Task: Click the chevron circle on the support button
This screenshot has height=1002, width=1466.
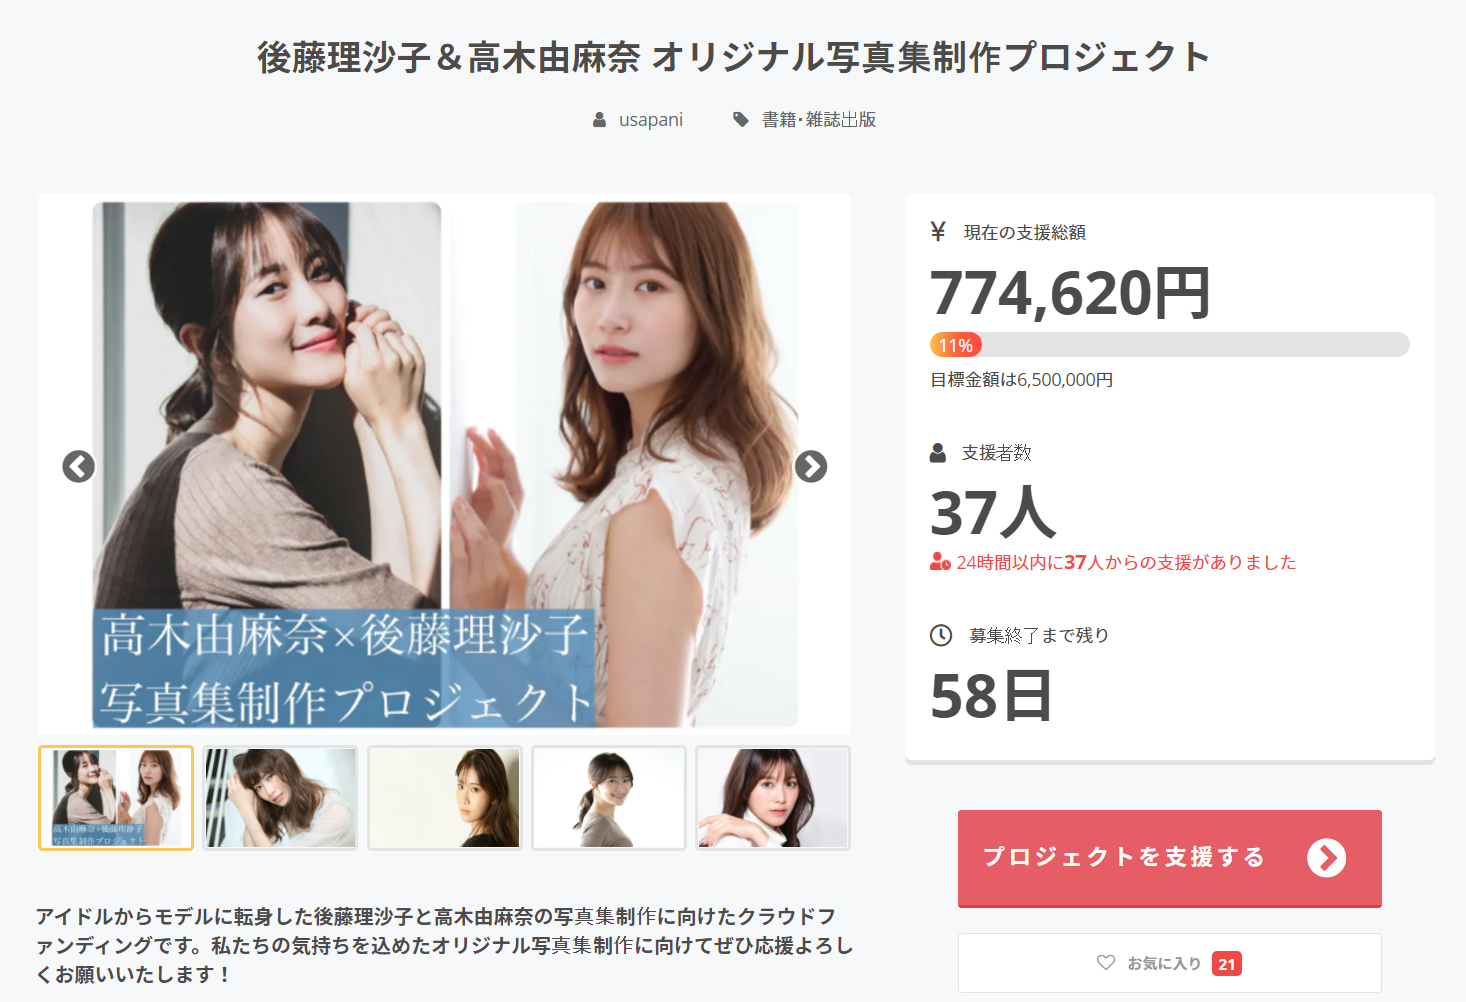Action: pyautogui.click(x=1326, y=858)
